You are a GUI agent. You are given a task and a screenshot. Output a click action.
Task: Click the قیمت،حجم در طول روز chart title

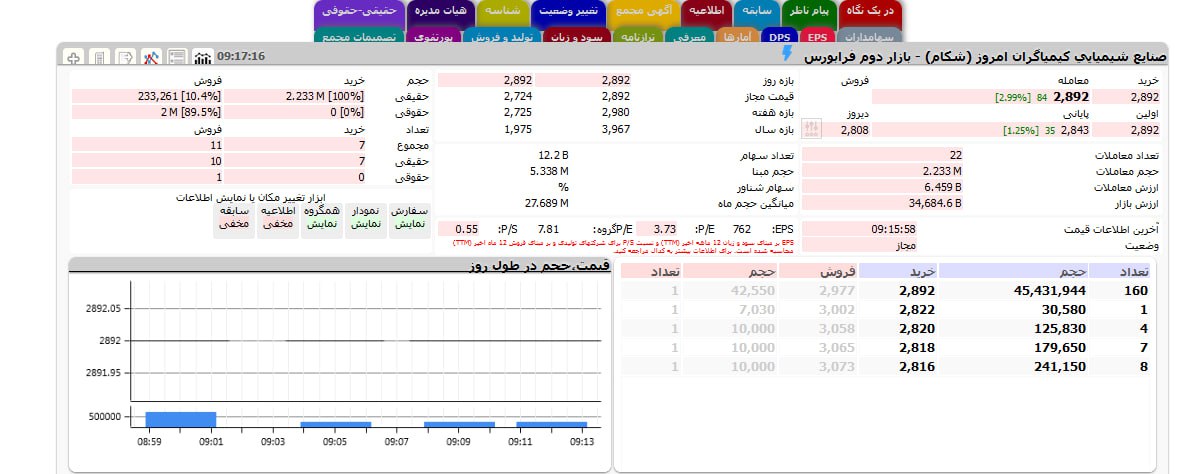537,265
